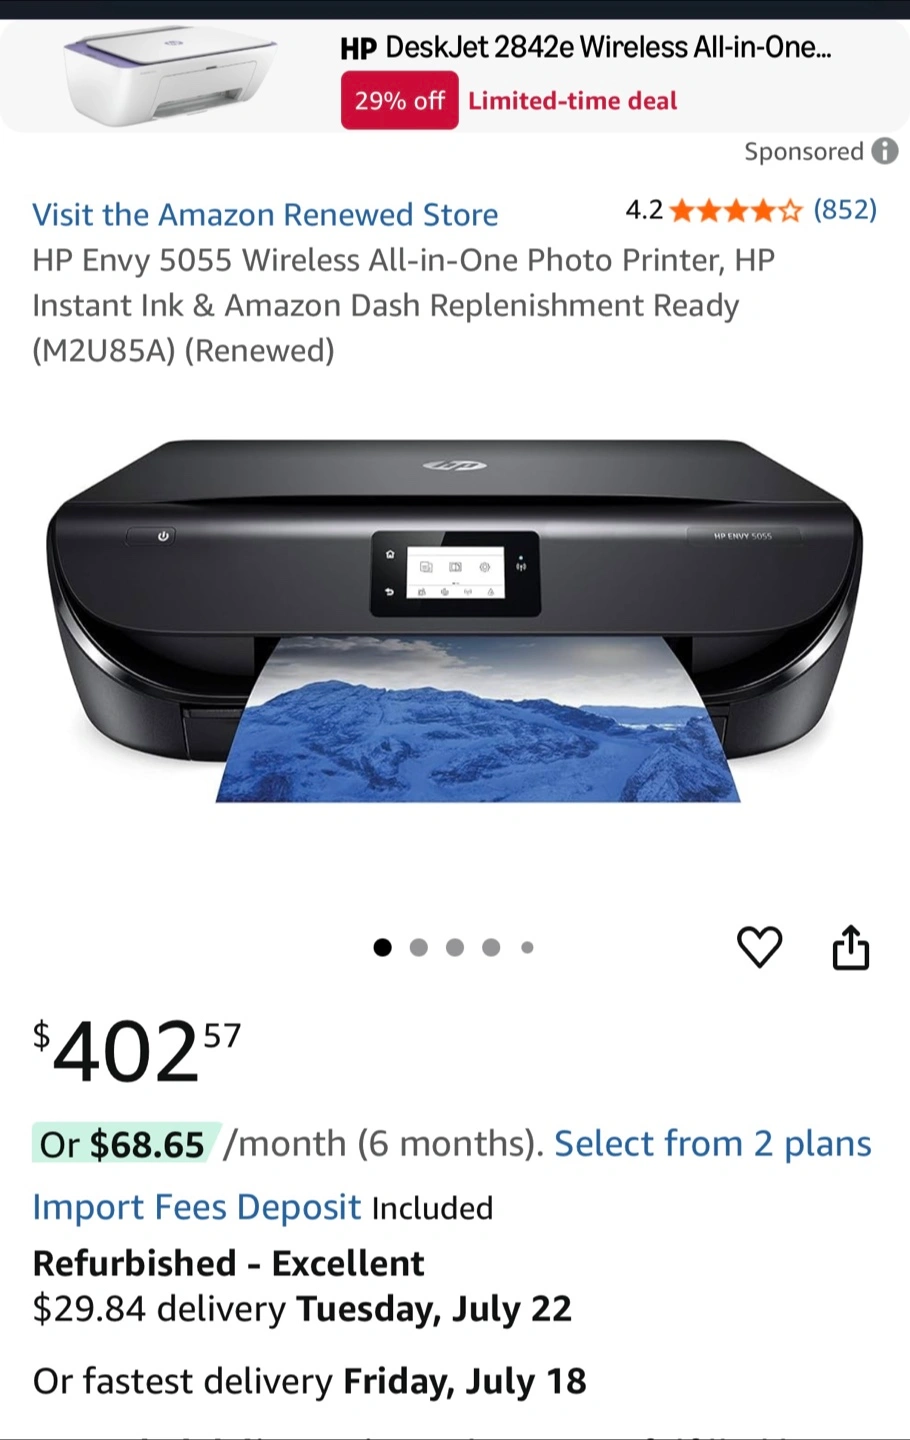Image resolution: width=910 pixels, height=1440 pixels.
Task: Tap the share icon
Action: pos(851,947)
